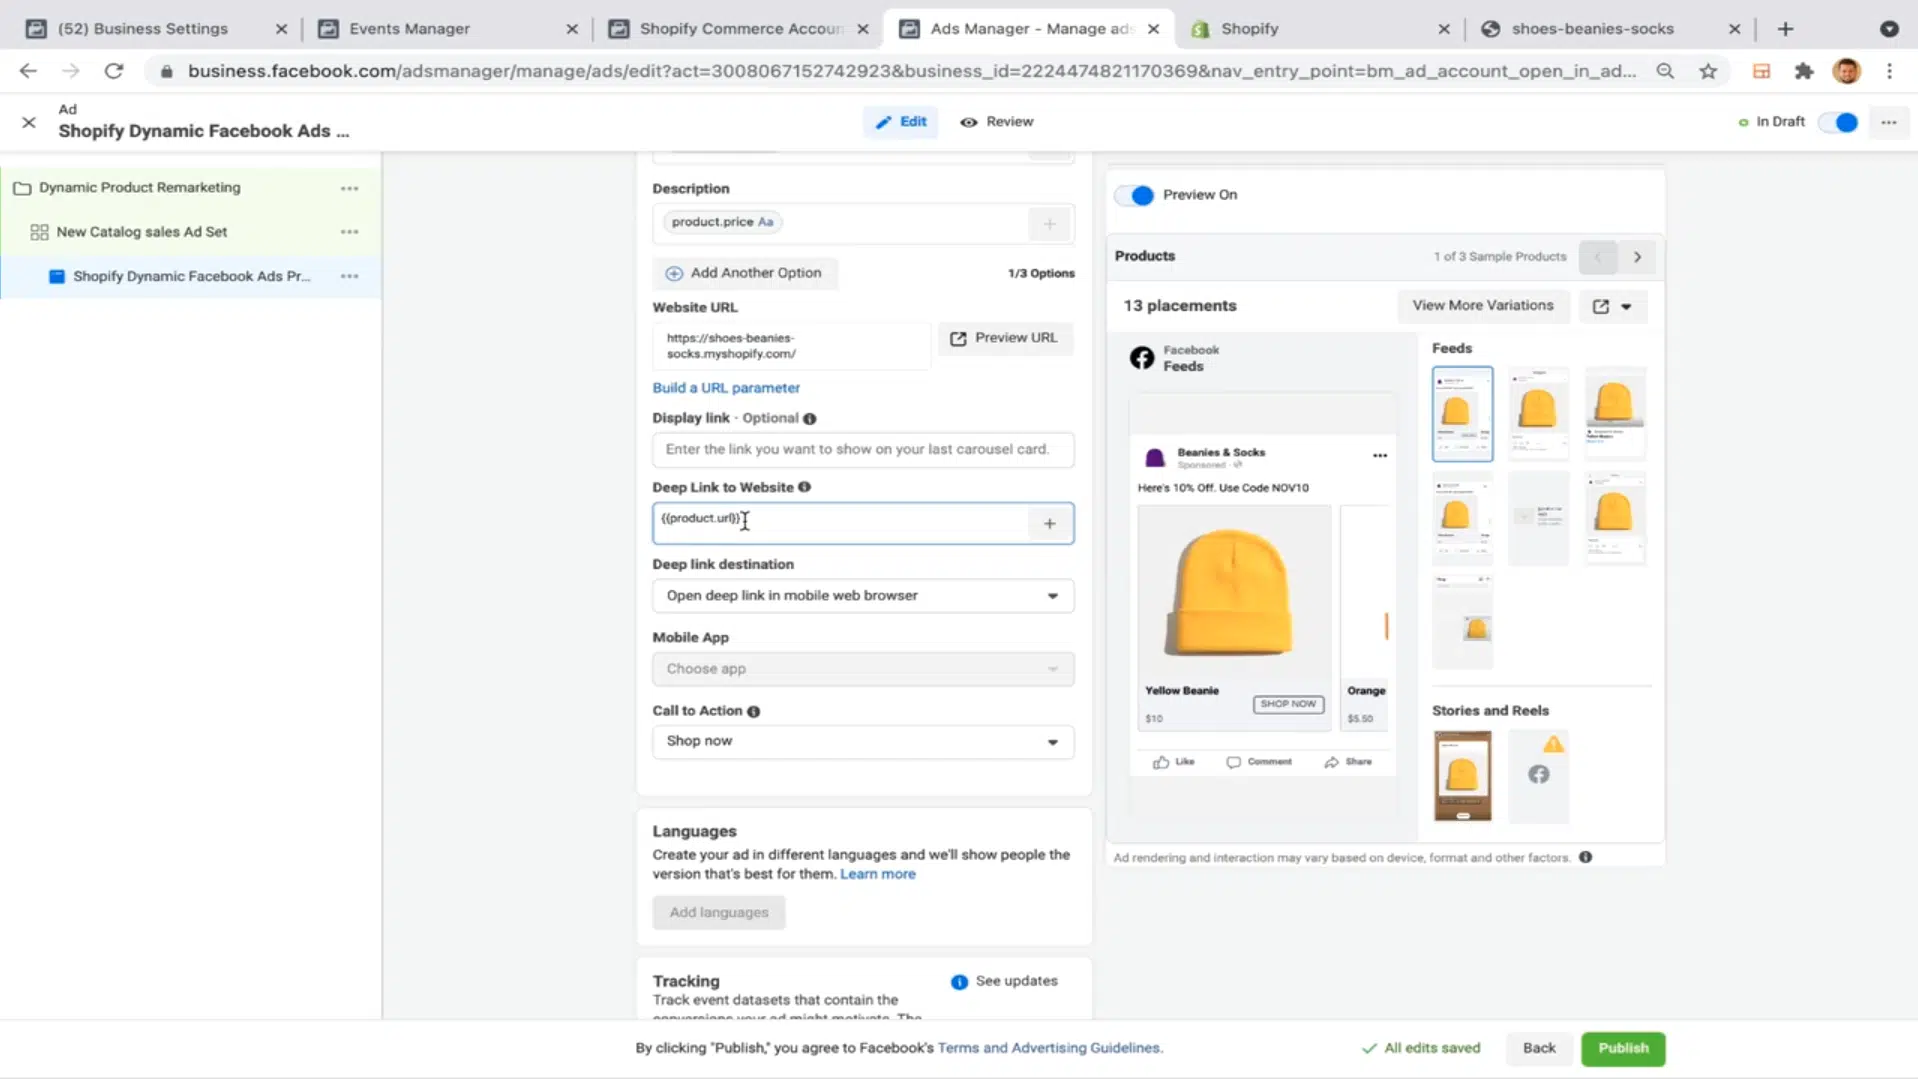Screen dimensions: 1918x1079
Task: Open the View More Variations dropdown arrow
Action: pyautogui.click(x=1628, y=306)
